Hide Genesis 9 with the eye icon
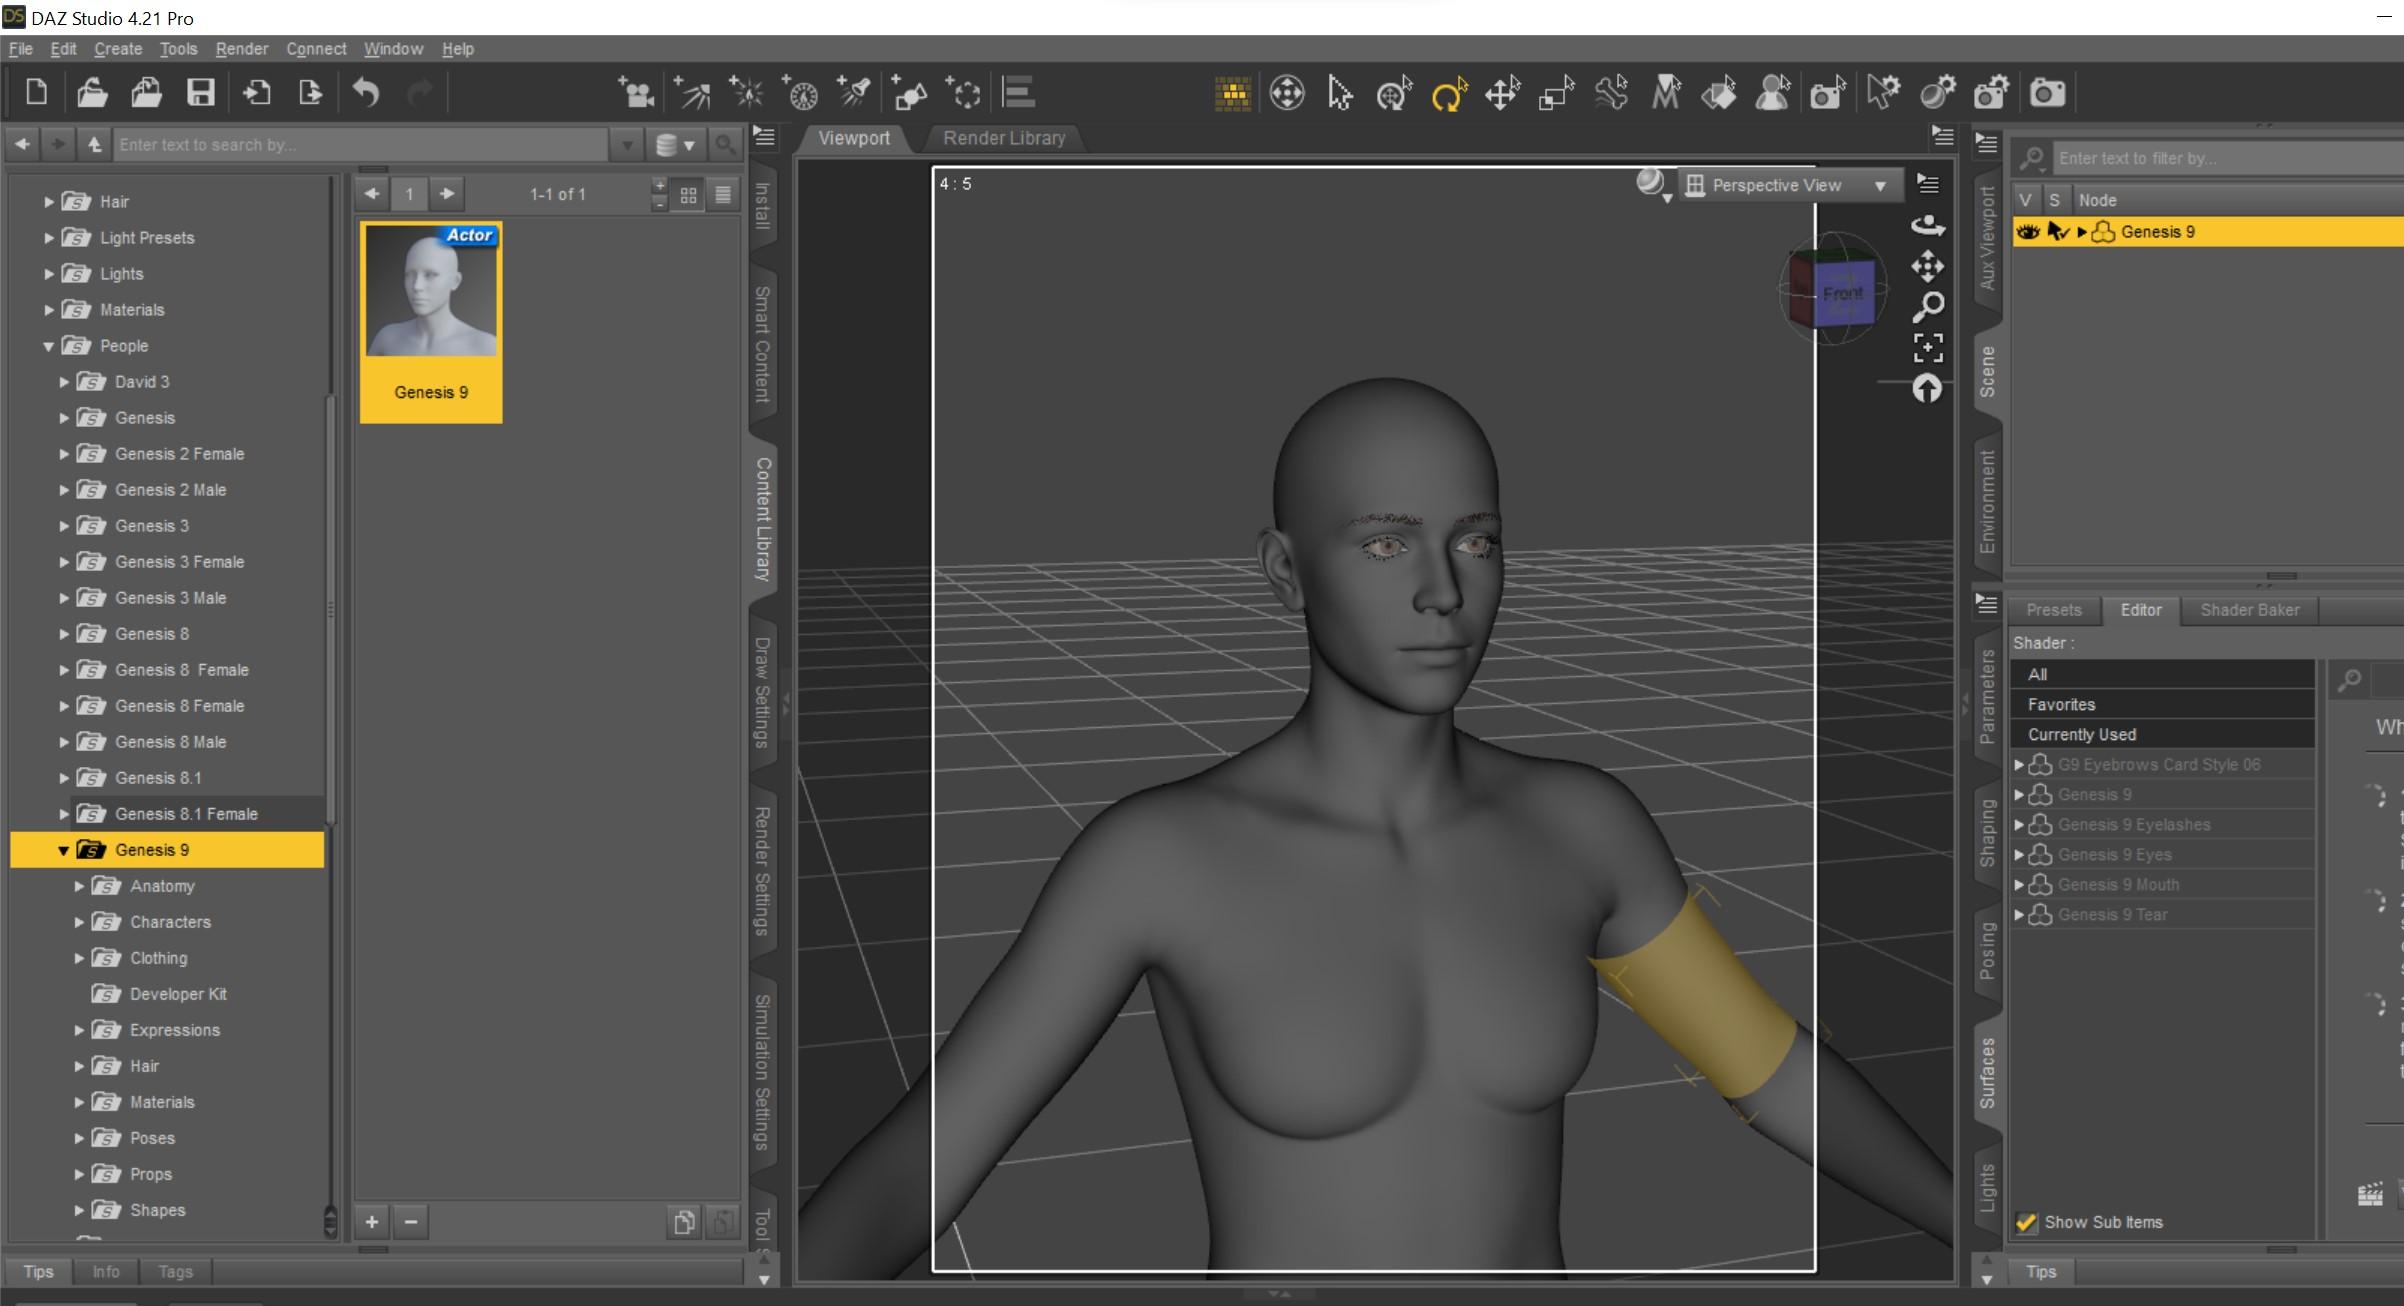The image size is (2404, 1306). tap(2028, 232)
